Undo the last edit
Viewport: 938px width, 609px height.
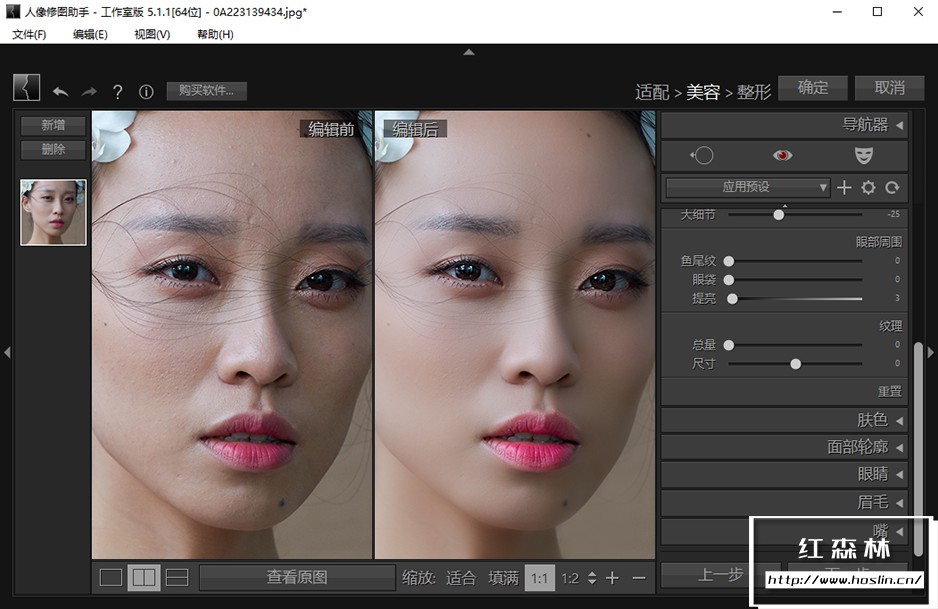click(x=60, y=92)
